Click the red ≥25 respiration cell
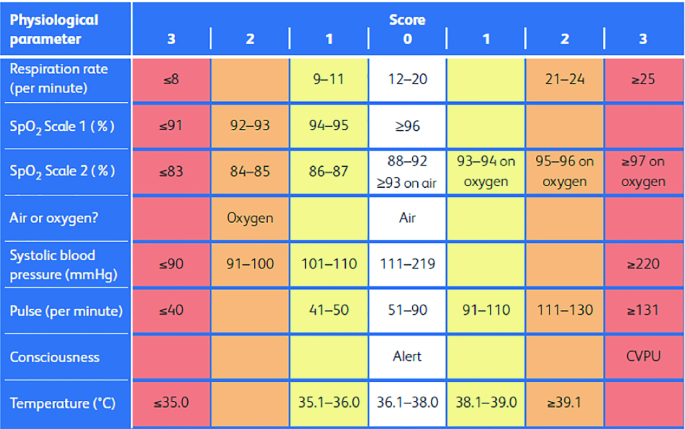This screenshot has width=685, height=429. point(644,79)
